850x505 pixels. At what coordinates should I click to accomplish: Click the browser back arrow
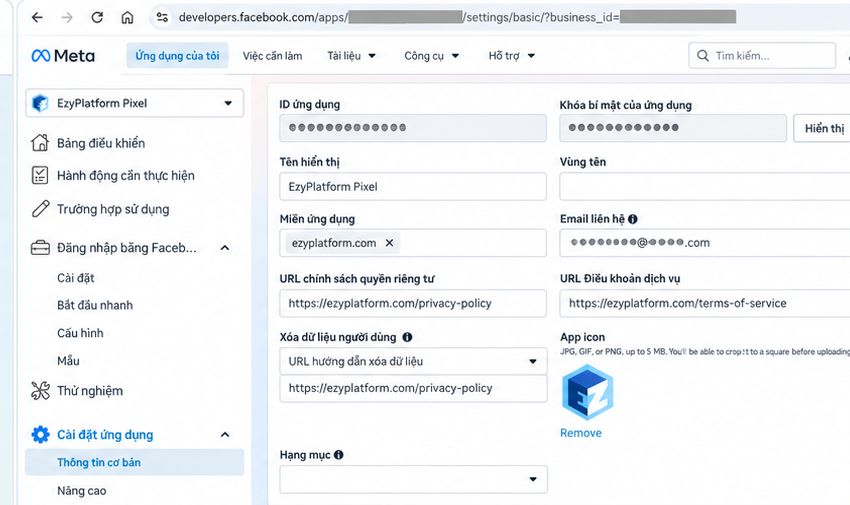coord(37,17)
